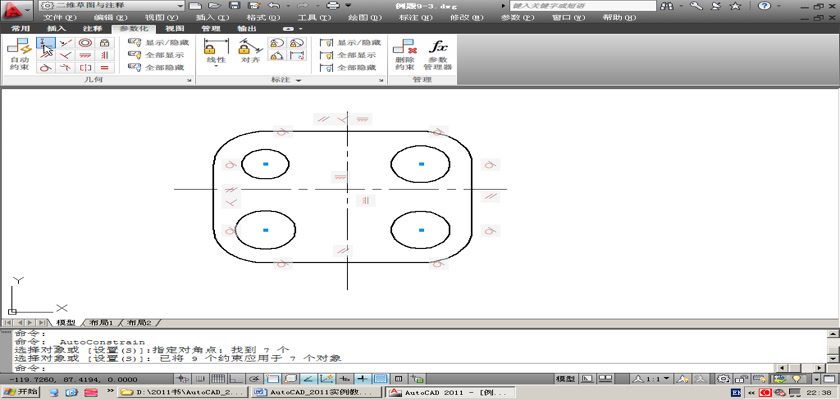Image resolution: width=840 pixels, height=400 pixels.
Task: Open the AutoCAD_2011实例教 taskbar window
Action: point(316,392)
